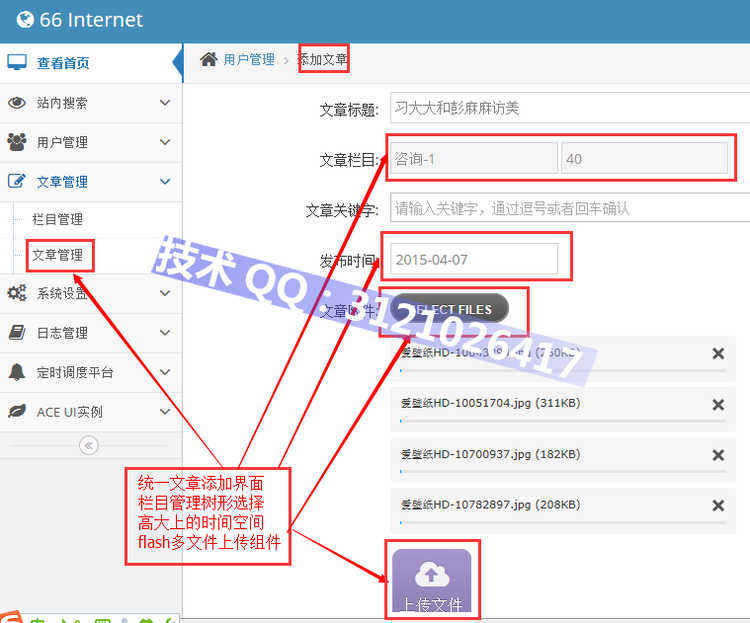Image resolution: width=750 pixels, height=623 pixels.
Task: Click the 66 Internet brand title
Action: click(x=91, y=20)
